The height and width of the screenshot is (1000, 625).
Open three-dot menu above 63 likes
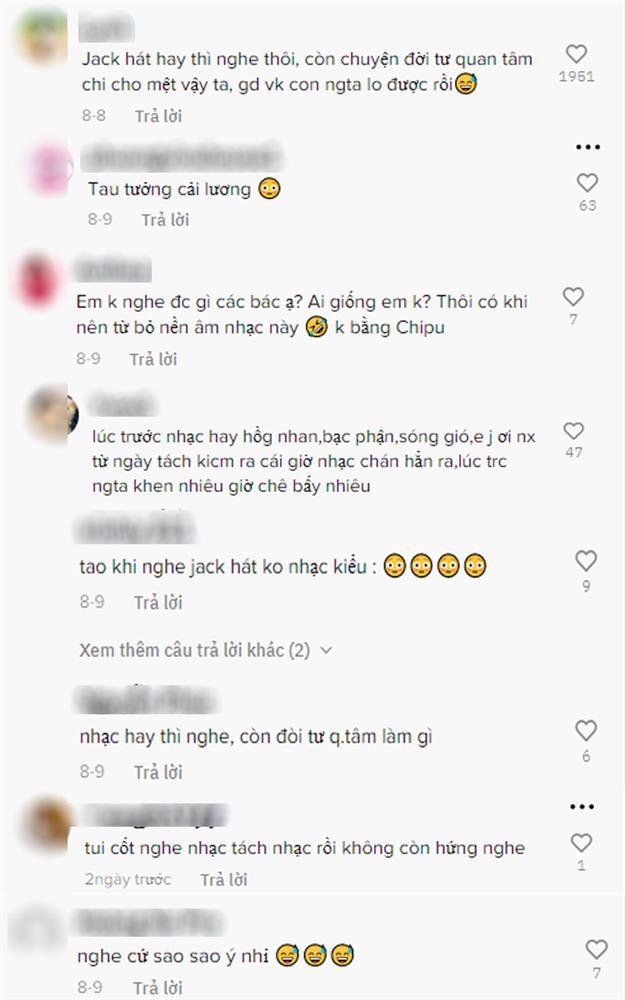coord(587,147)
